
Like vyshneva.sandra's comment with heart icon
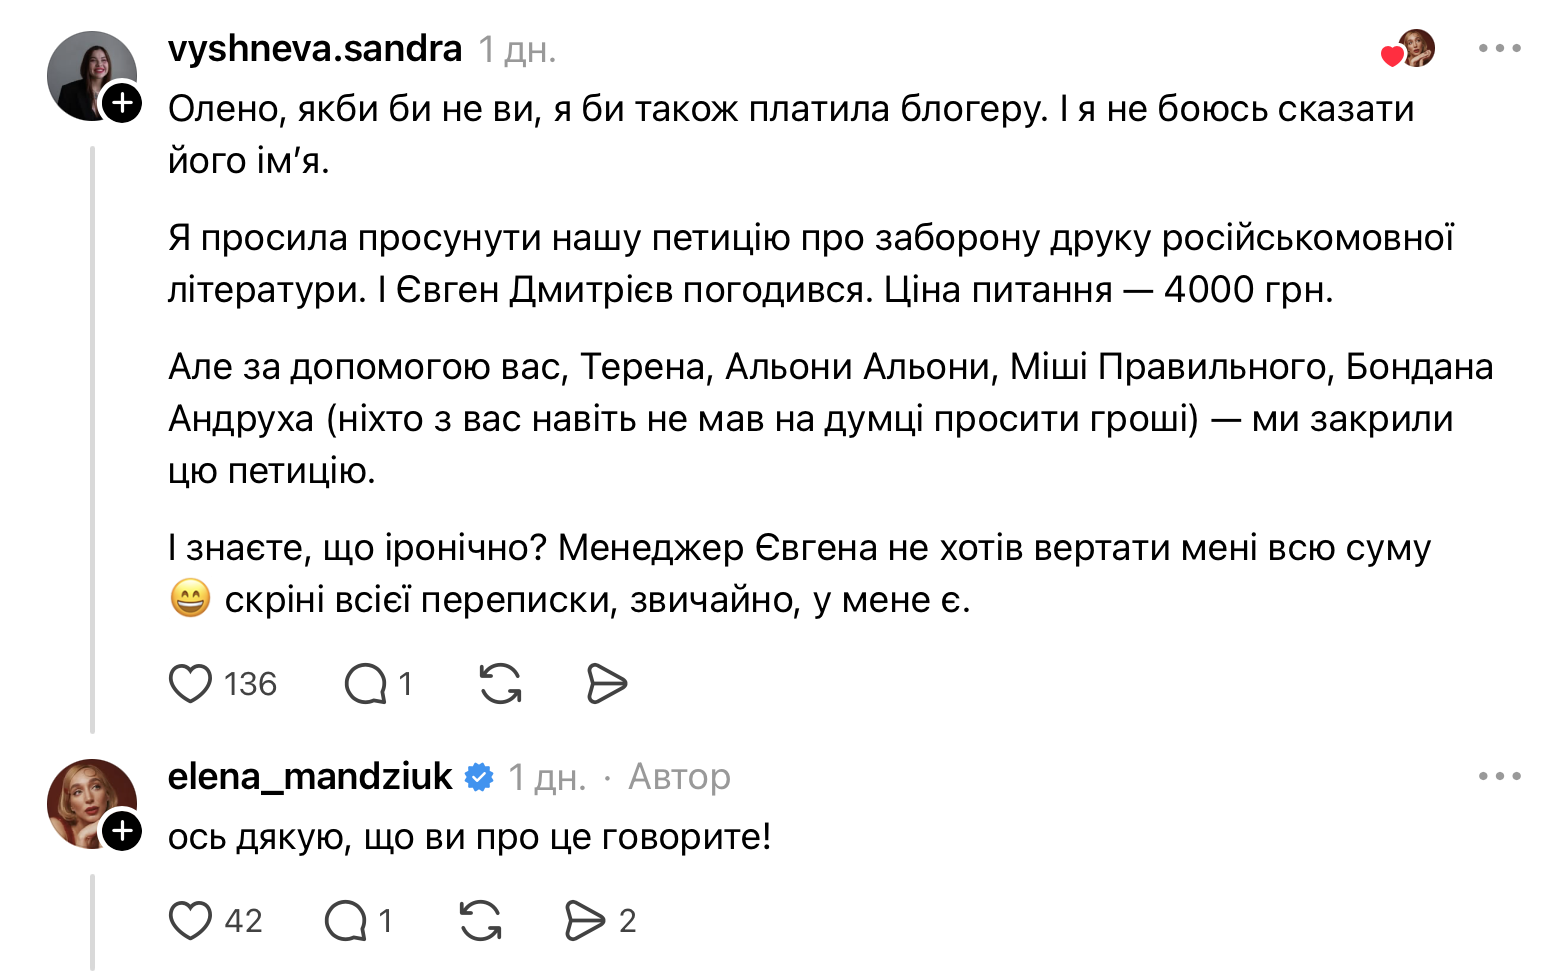[190, 684]
